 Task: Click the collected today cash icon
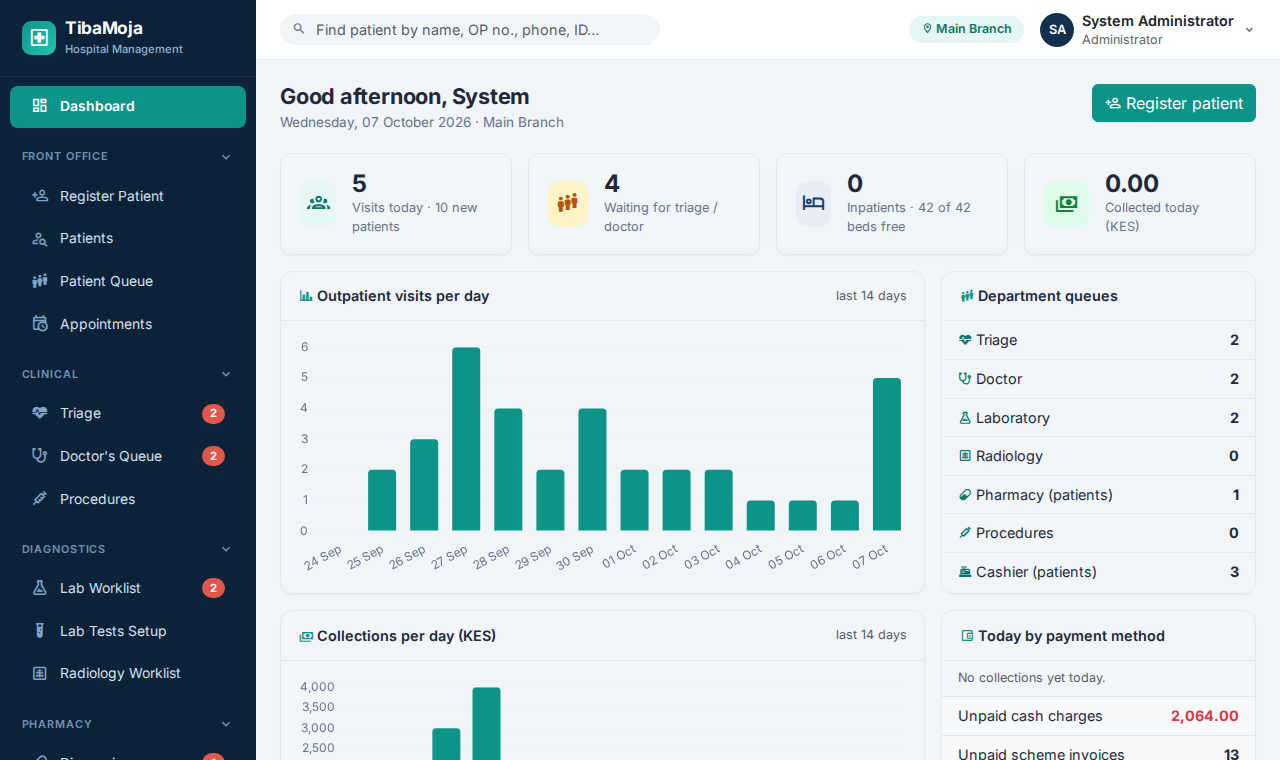(1066, 204)
